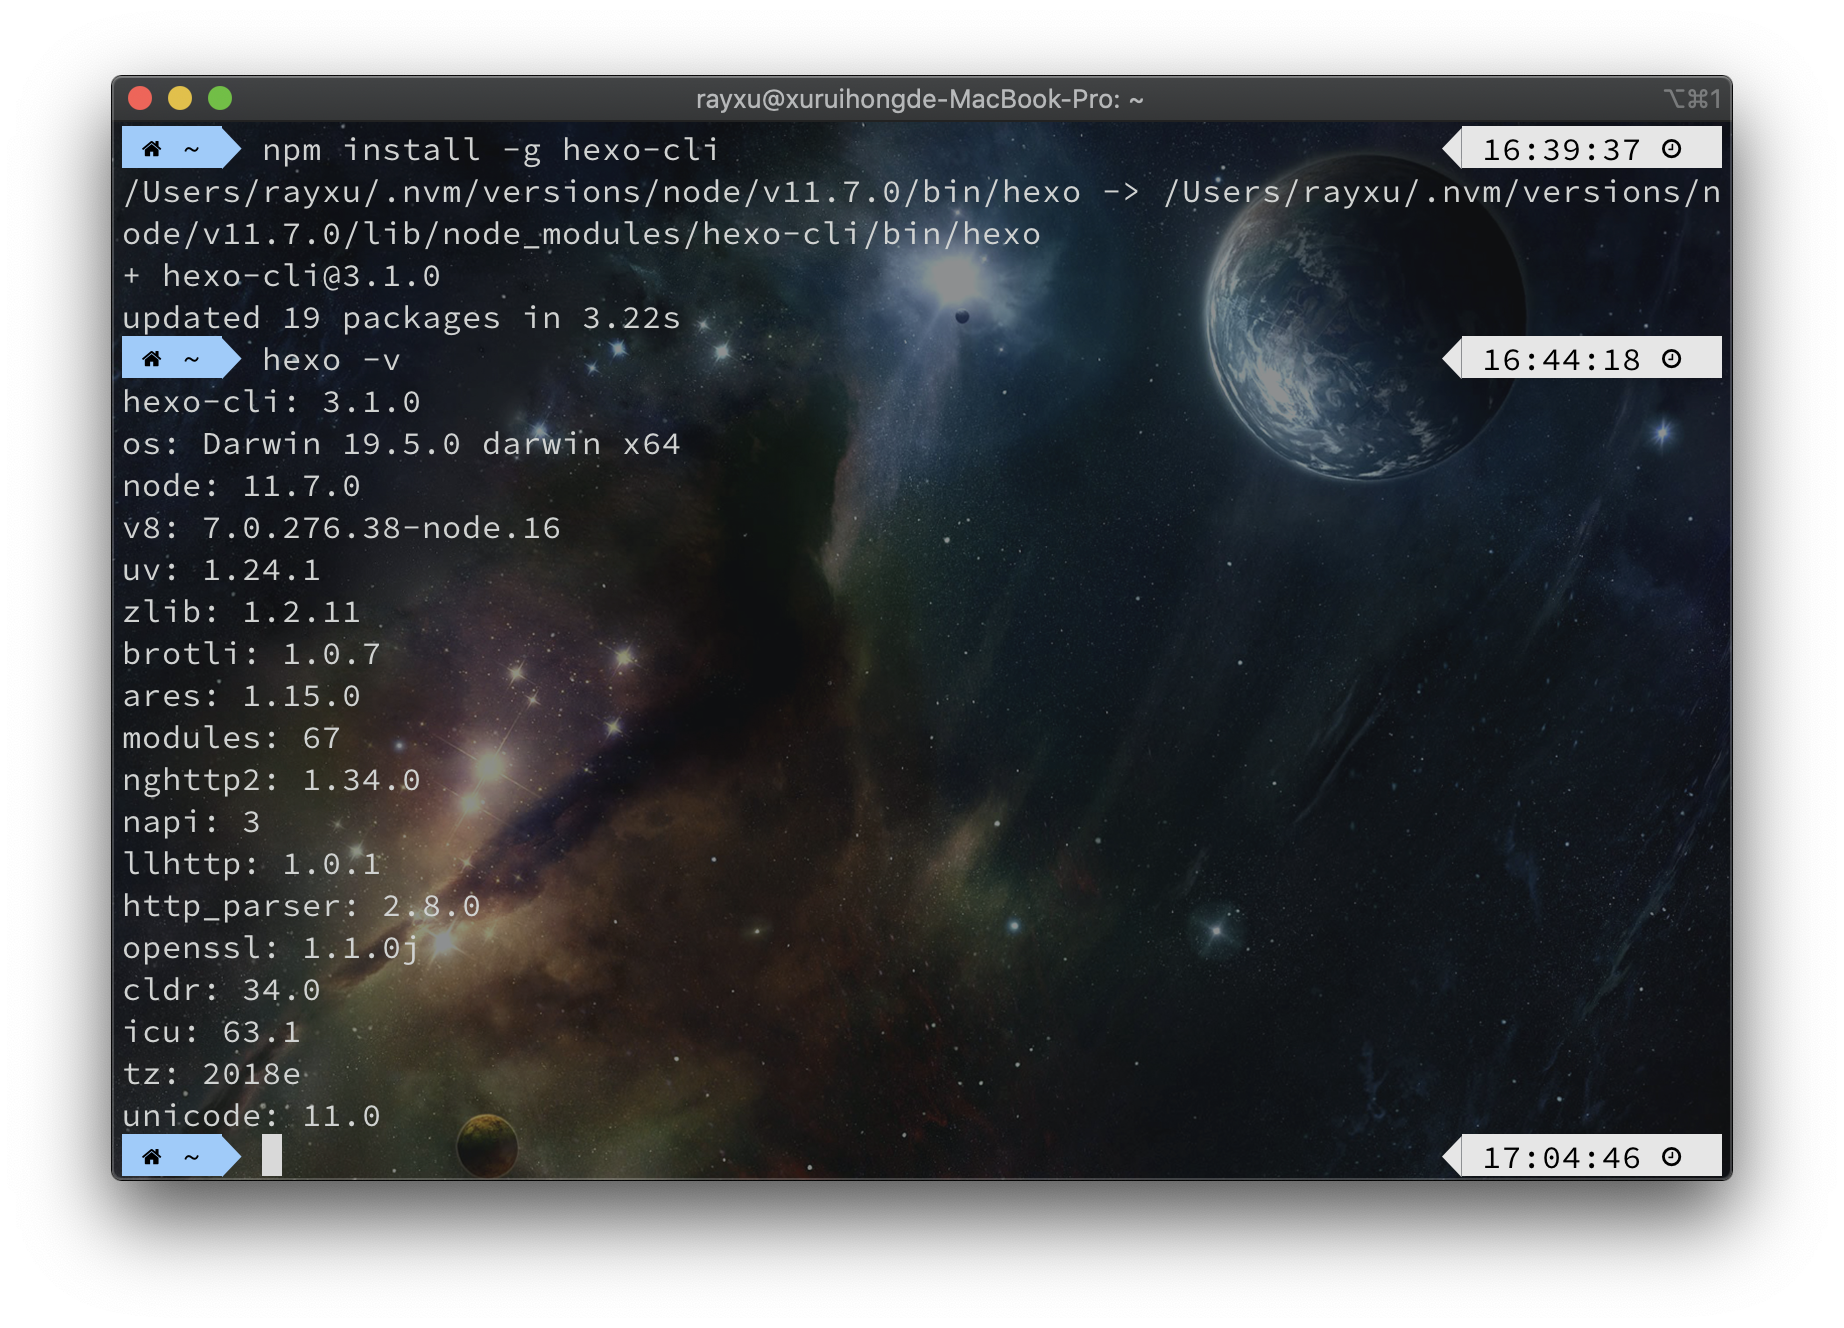Screen dimensions: 1844x1328
Task: Click the 'hexo -v' command text
Action: pos(331,360)
